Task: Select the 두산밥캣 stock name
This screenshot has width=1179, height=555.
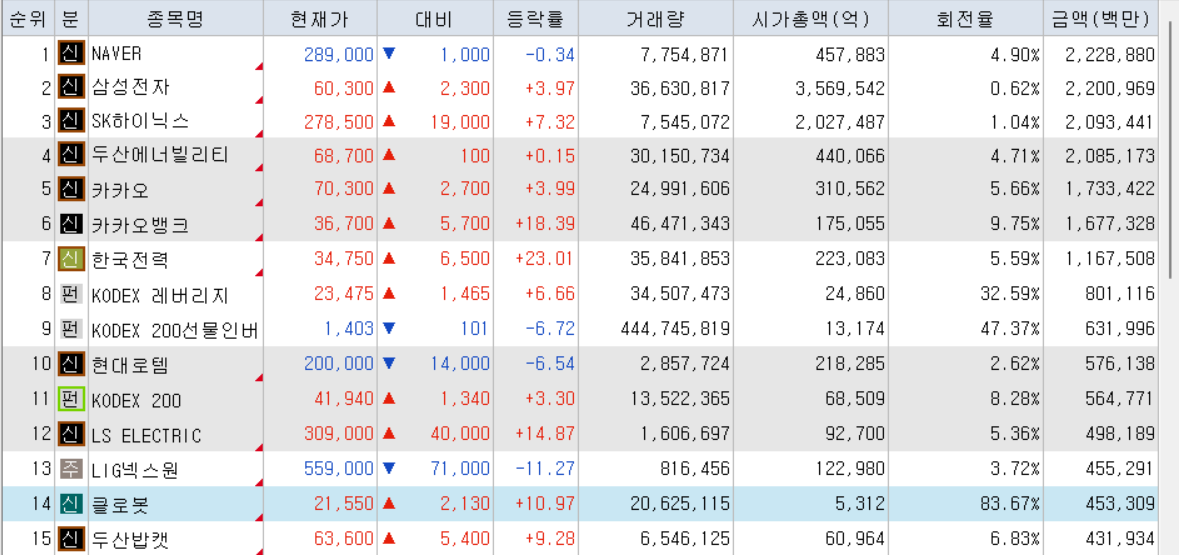Action: (x=131, y=538)
